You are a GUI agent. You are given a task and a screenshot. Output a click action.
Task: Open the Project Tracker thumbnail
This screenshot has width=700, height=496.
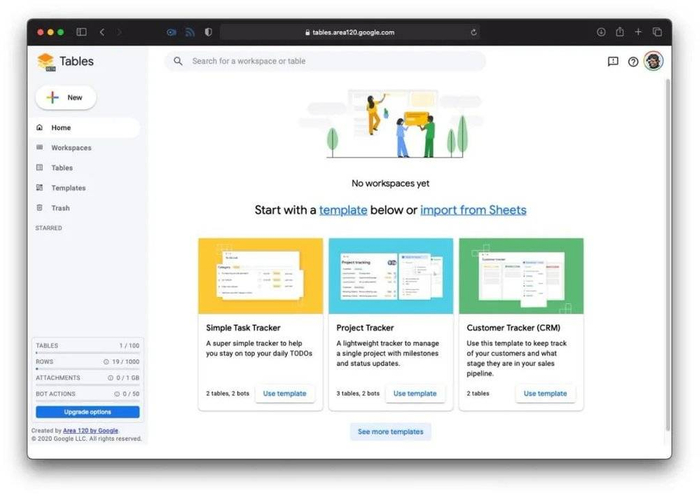391,276
